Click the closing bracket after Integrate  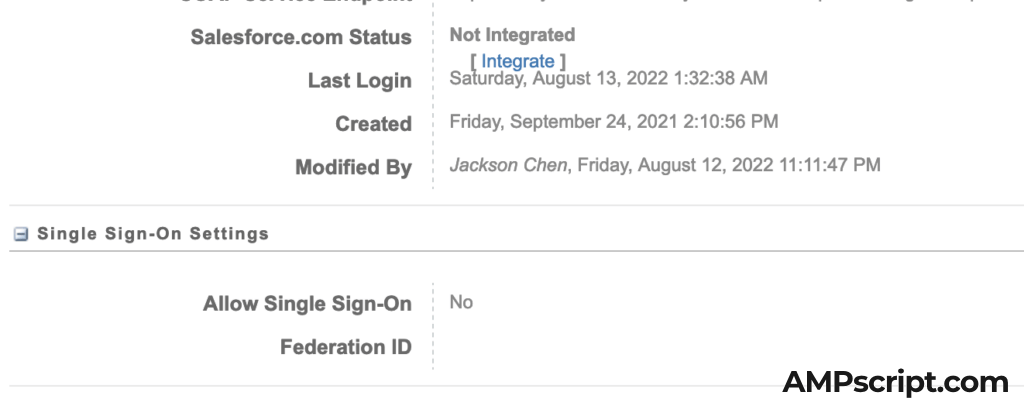tap(563, 62)
